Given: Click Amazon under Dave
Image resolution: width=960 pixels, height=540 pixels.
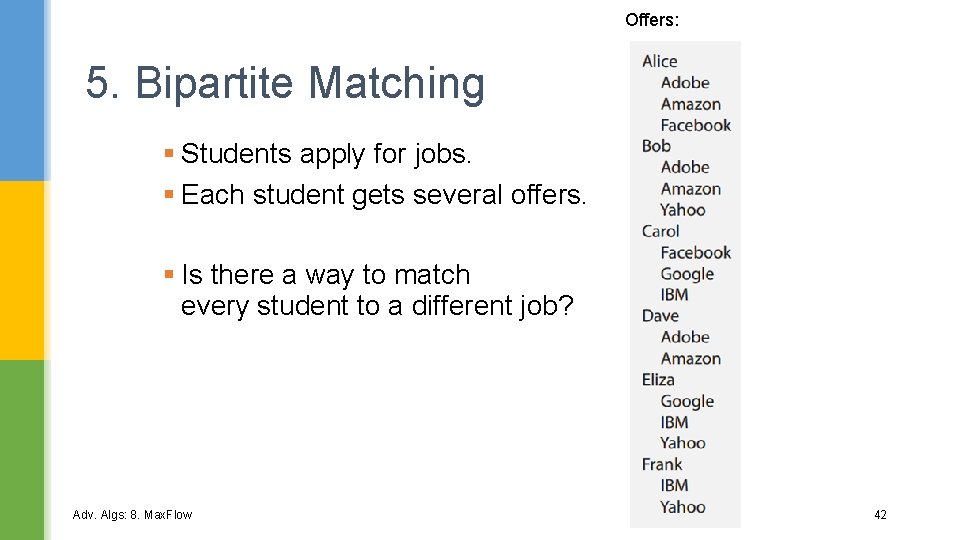Looking at the screenshot, I should click(x=690, y=359).
